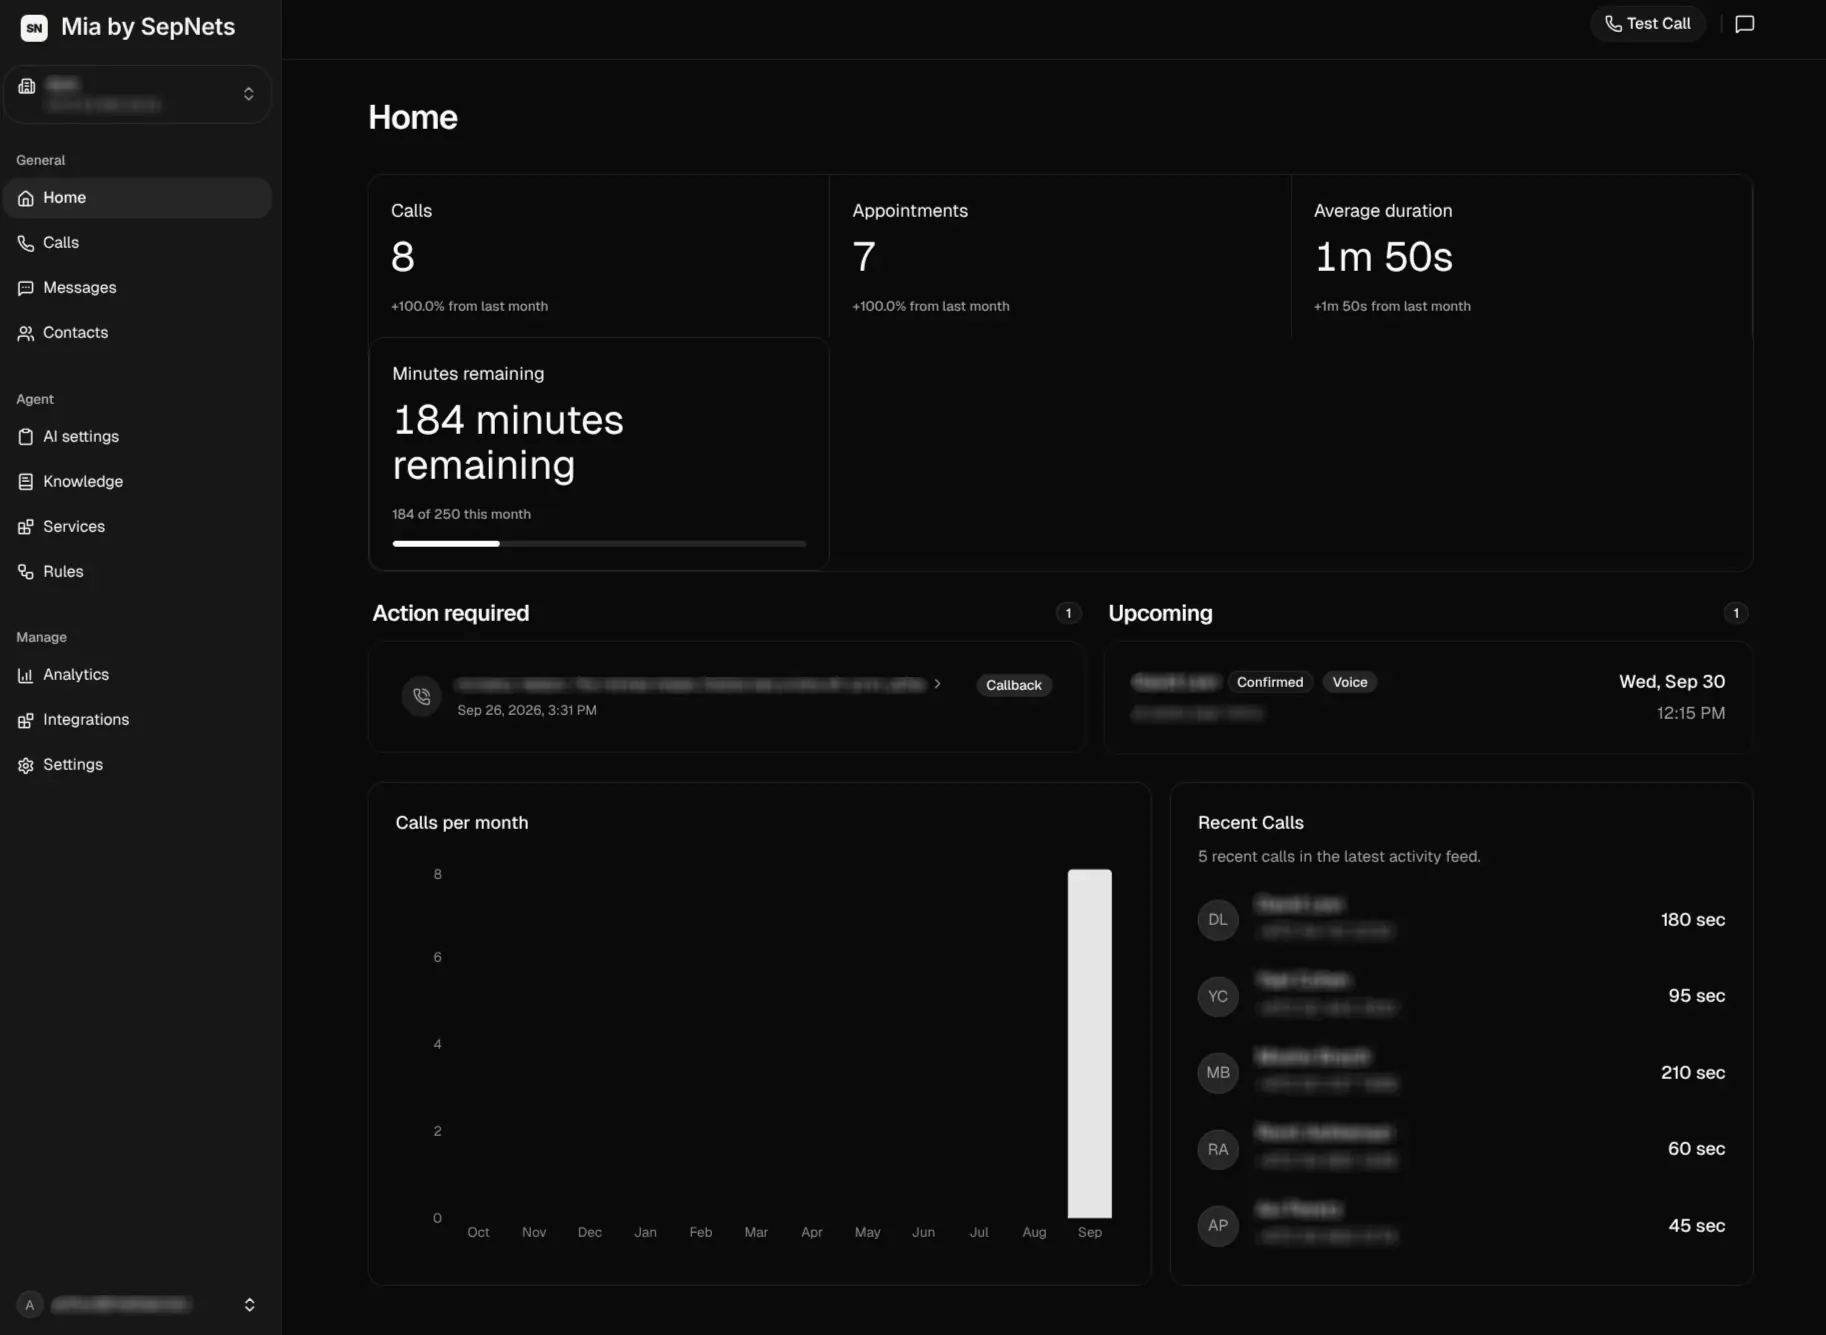Screen dimensions: 1826x1335
Task: Click the Upcoming count badge
Action: (x=1736, y=613)
